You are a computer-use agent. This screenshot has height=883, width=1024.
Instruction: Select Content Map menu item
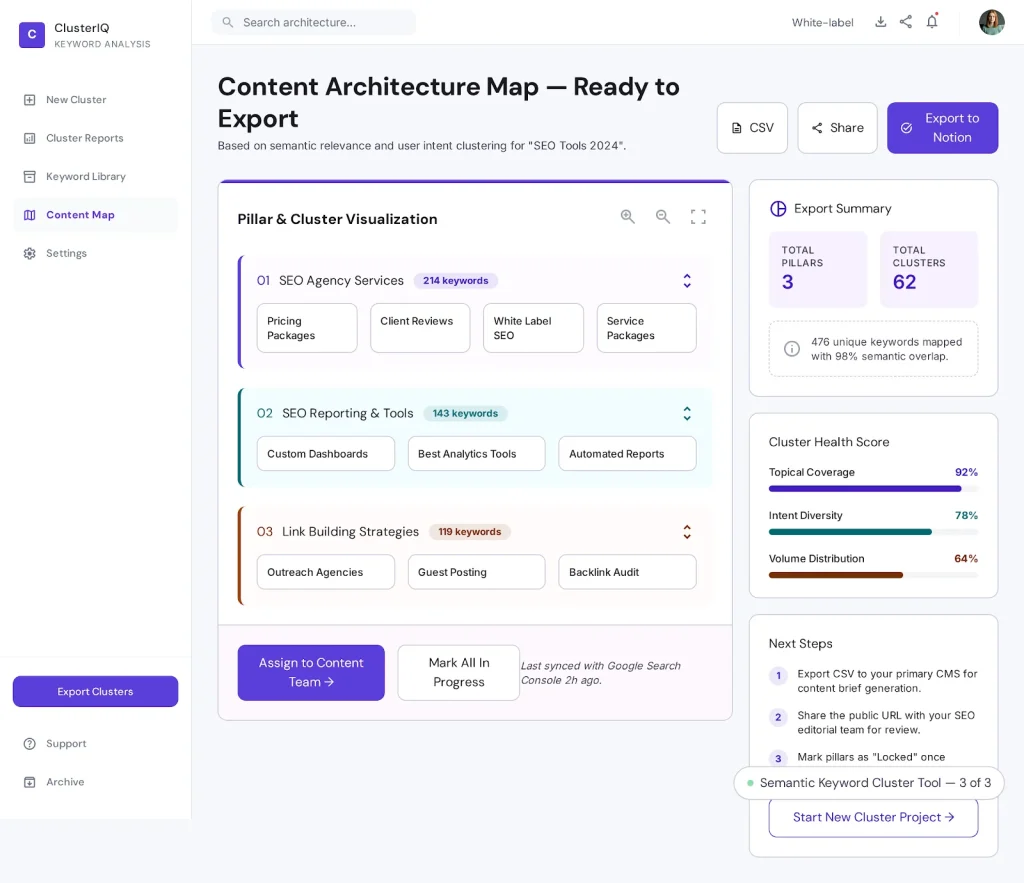tap(95, 215)
